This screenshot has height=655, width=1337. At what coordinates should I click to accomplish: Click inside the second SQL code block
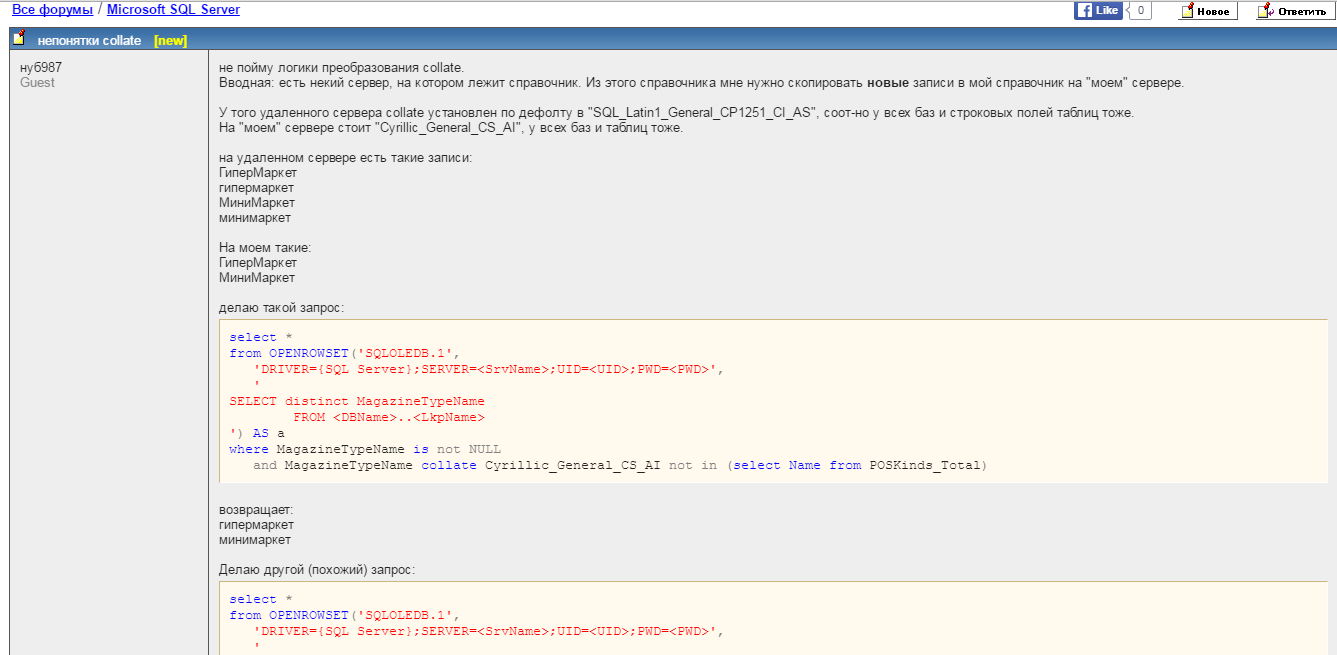(772, 620)
